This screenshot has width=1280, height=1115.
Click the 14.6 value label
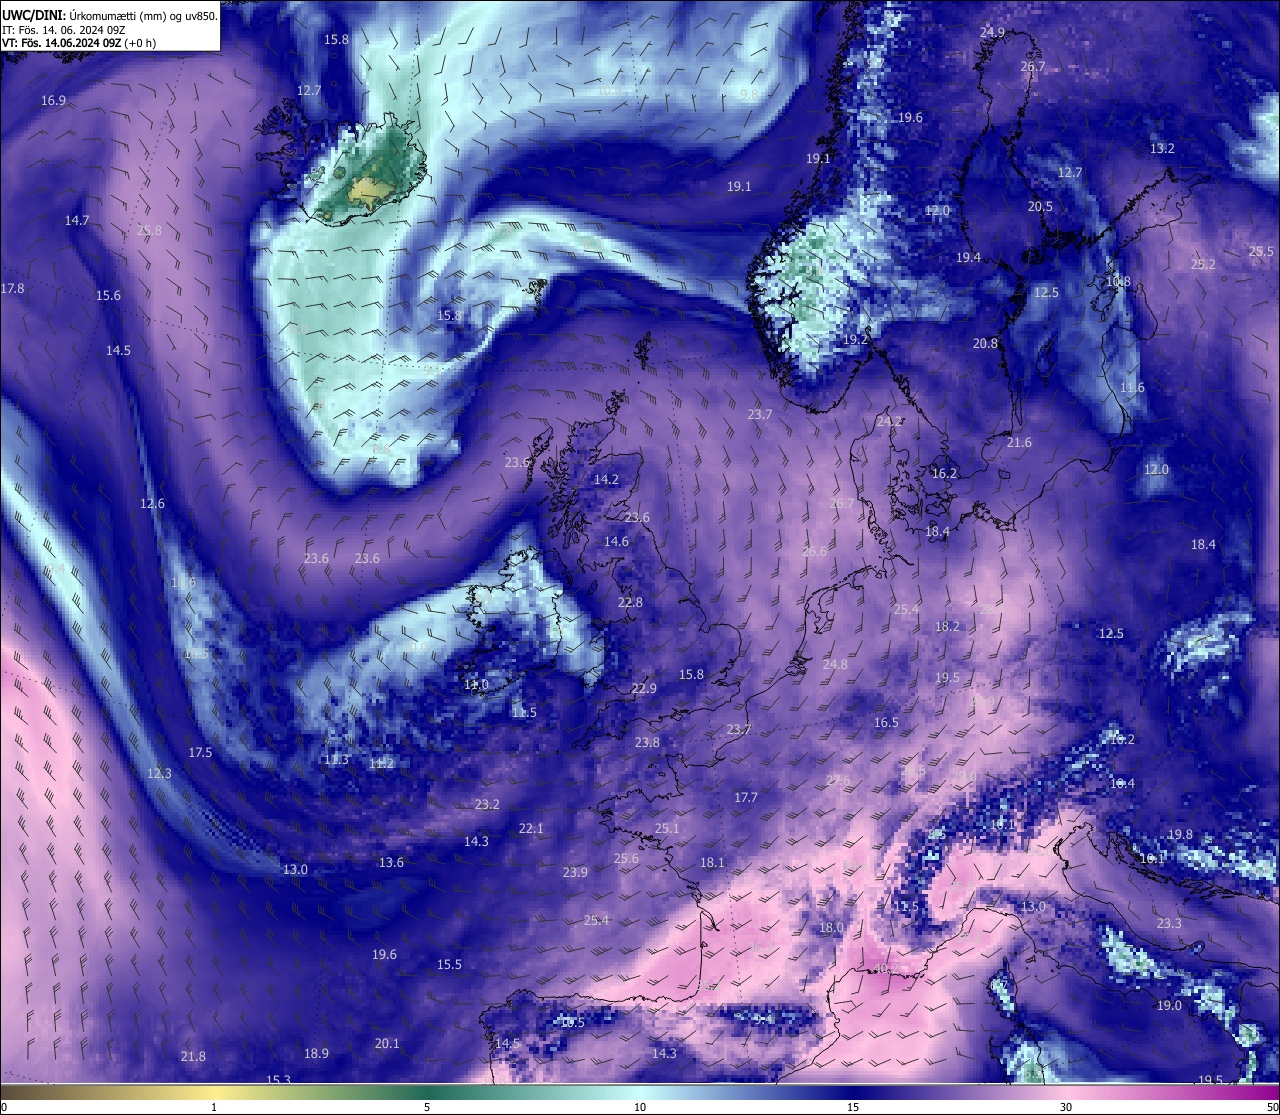[616, 541]
